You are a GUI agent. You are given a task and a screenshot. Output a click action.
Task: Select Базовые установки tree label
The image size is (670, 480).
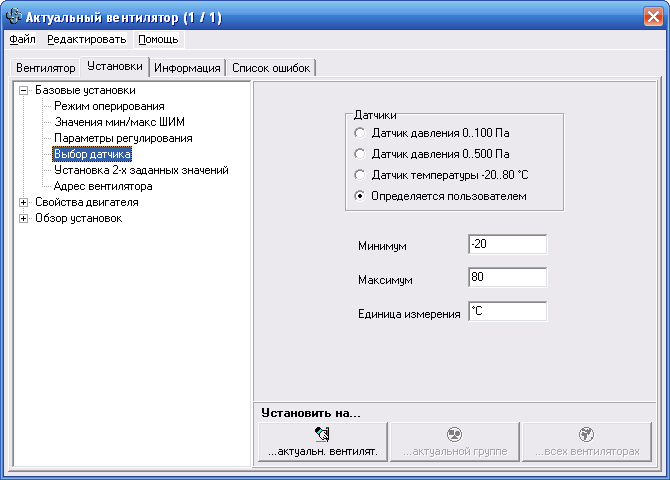click(x=85, y=90)
